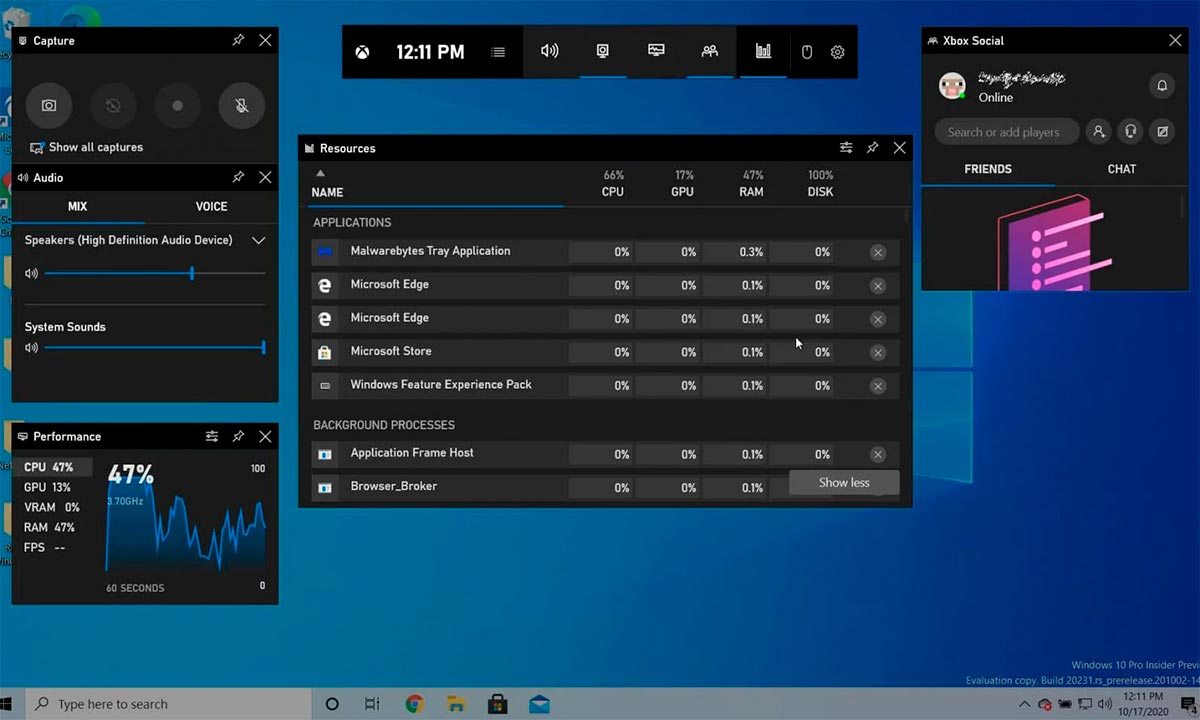Launch Google Chrome from the taskbar
This screenshot has width=1200, height=720.
point(414,704)
